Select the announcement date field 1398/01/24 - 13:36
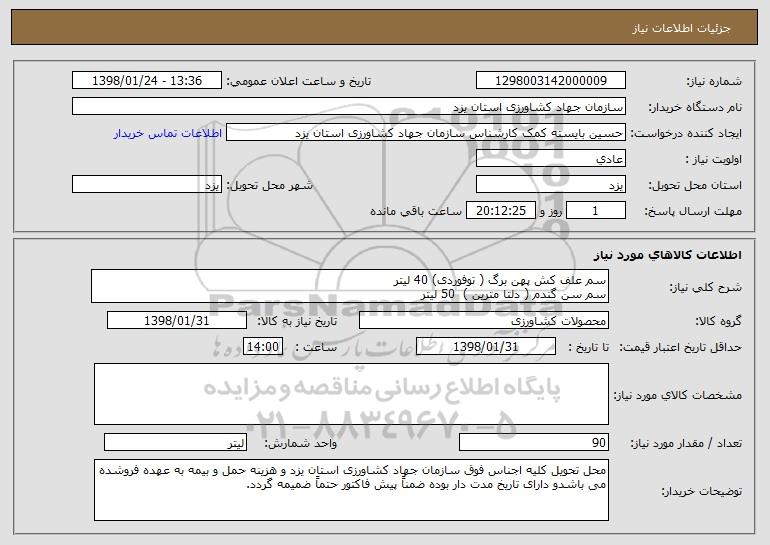The height and width of the screenshot is (545, 770). (147, 81)
